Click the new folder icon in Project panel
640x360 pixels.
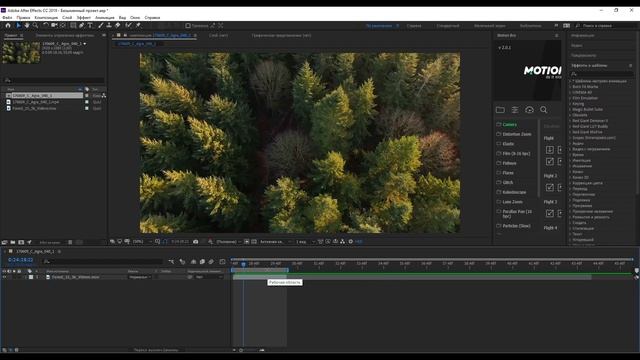(13, 242)
